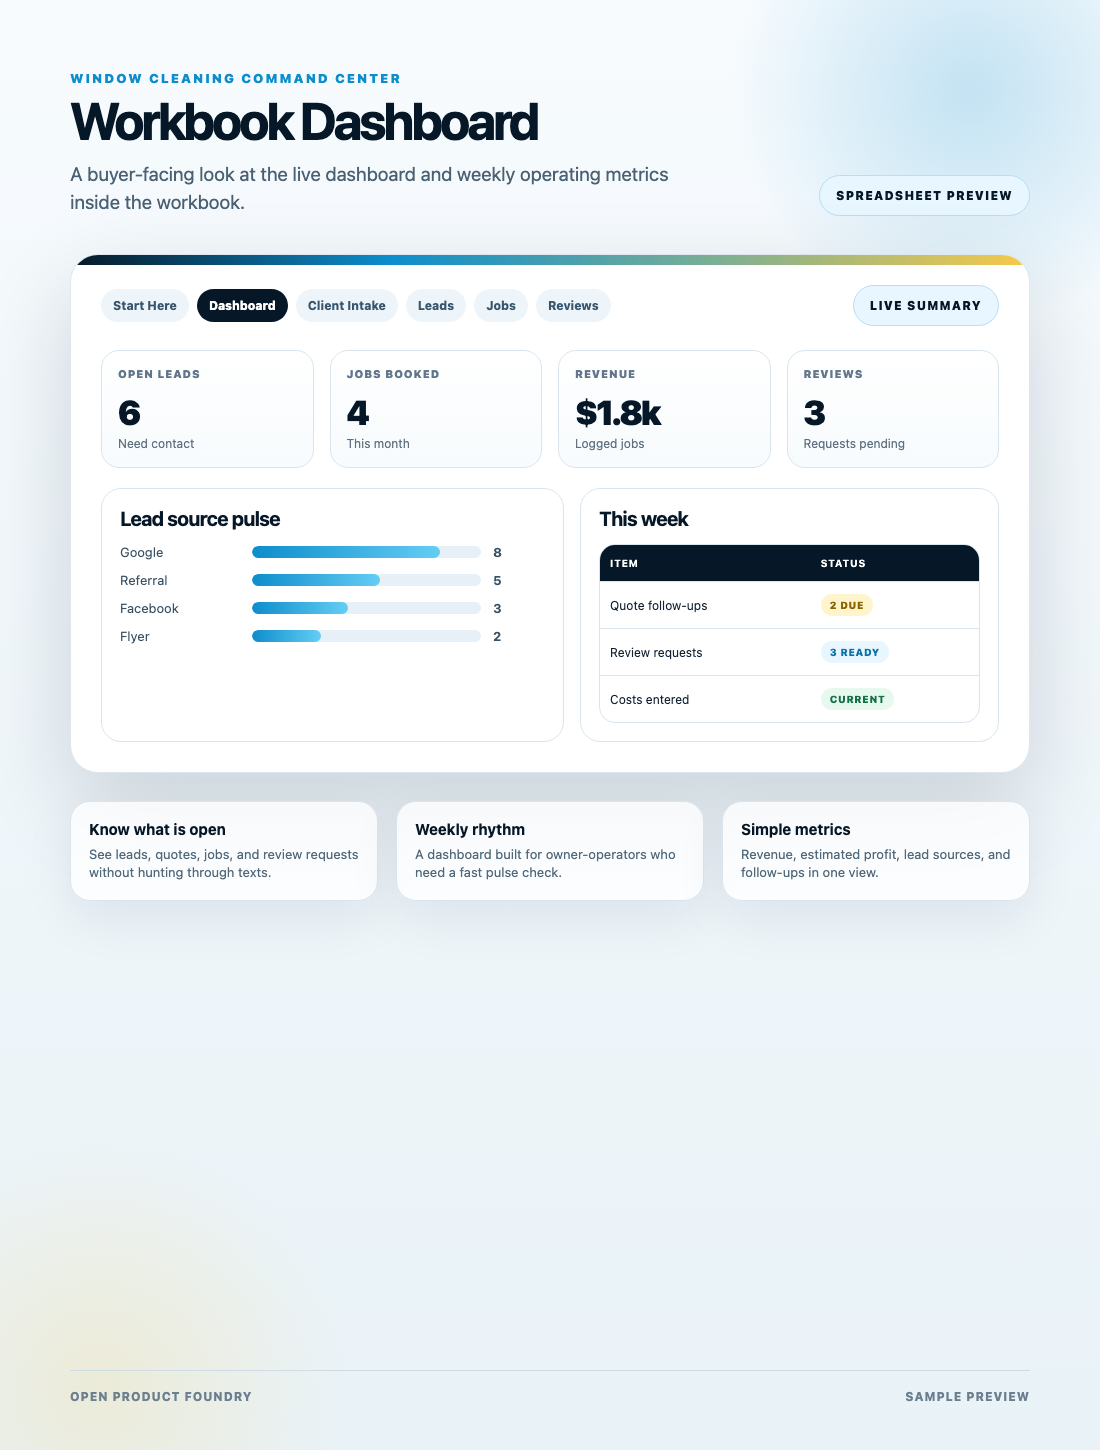The height and width of the screenshot is (1450, 1100).
Task: Select the Open Leads metric card
Action: pos(207,409)
